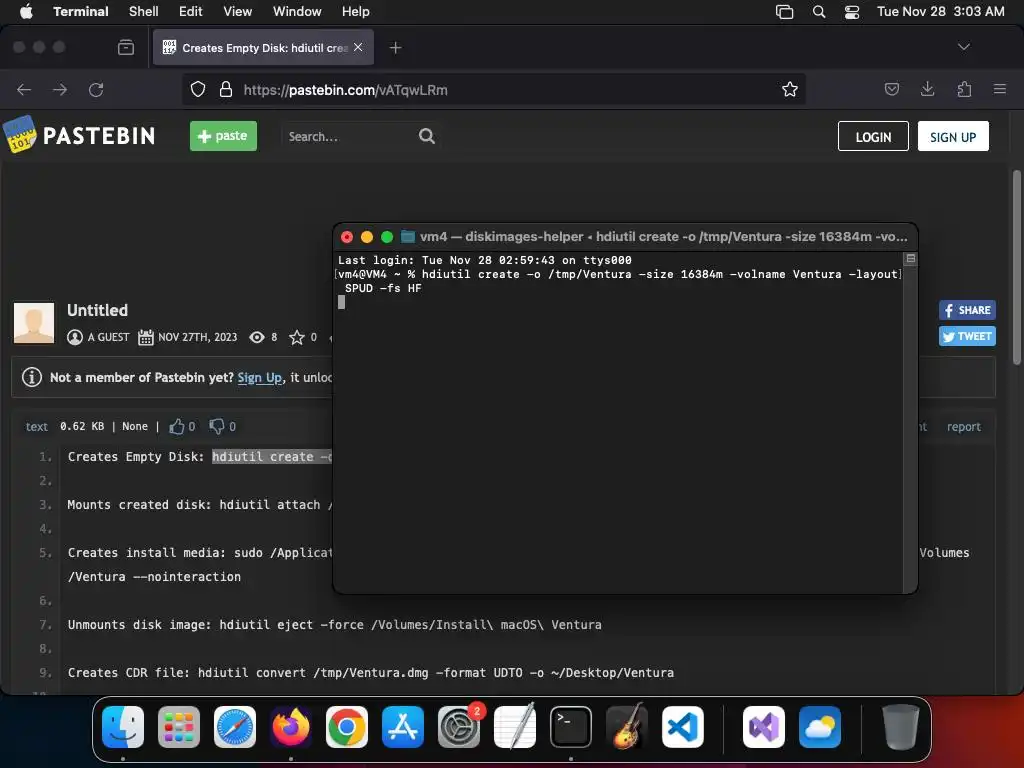This screenshot has height=768, width=1024.
Task: Click the Sign Up link in notice
Action: point(259,377)
